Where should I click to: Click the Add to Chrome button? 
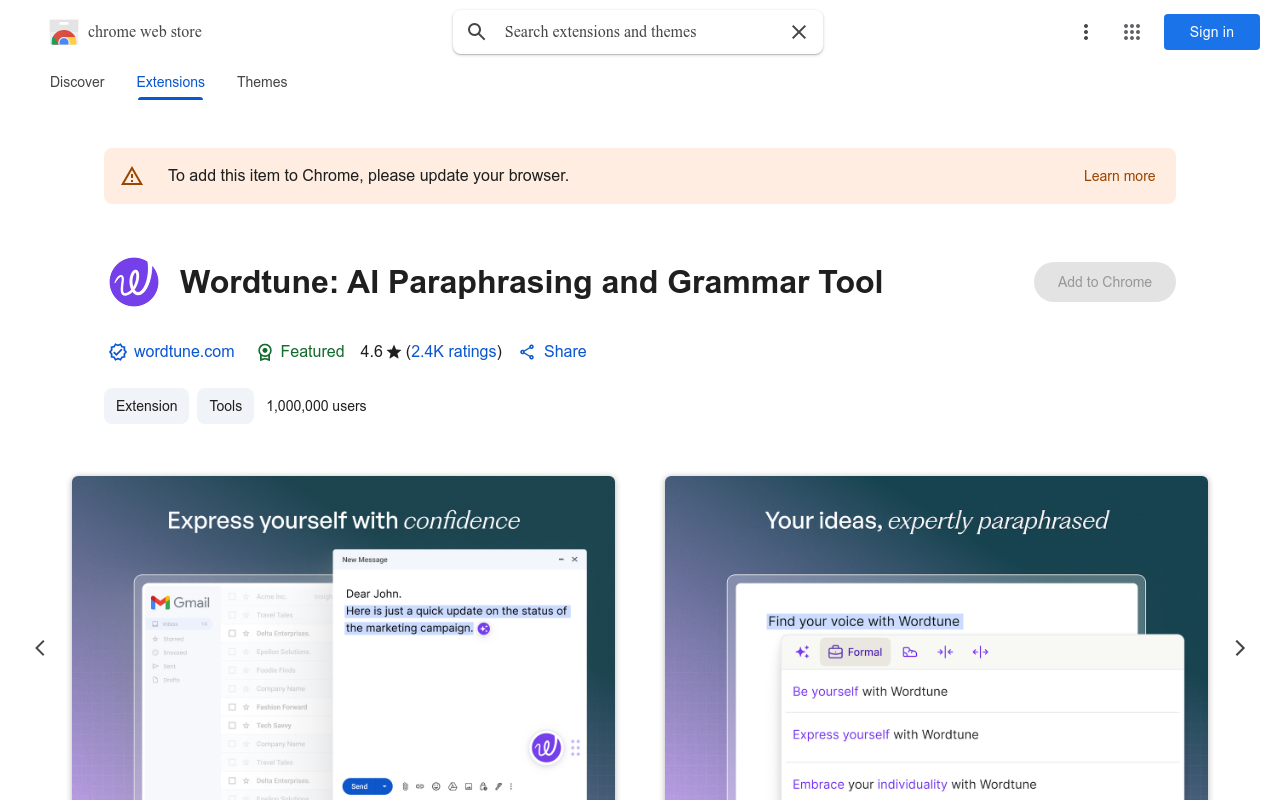point(1105,282)
